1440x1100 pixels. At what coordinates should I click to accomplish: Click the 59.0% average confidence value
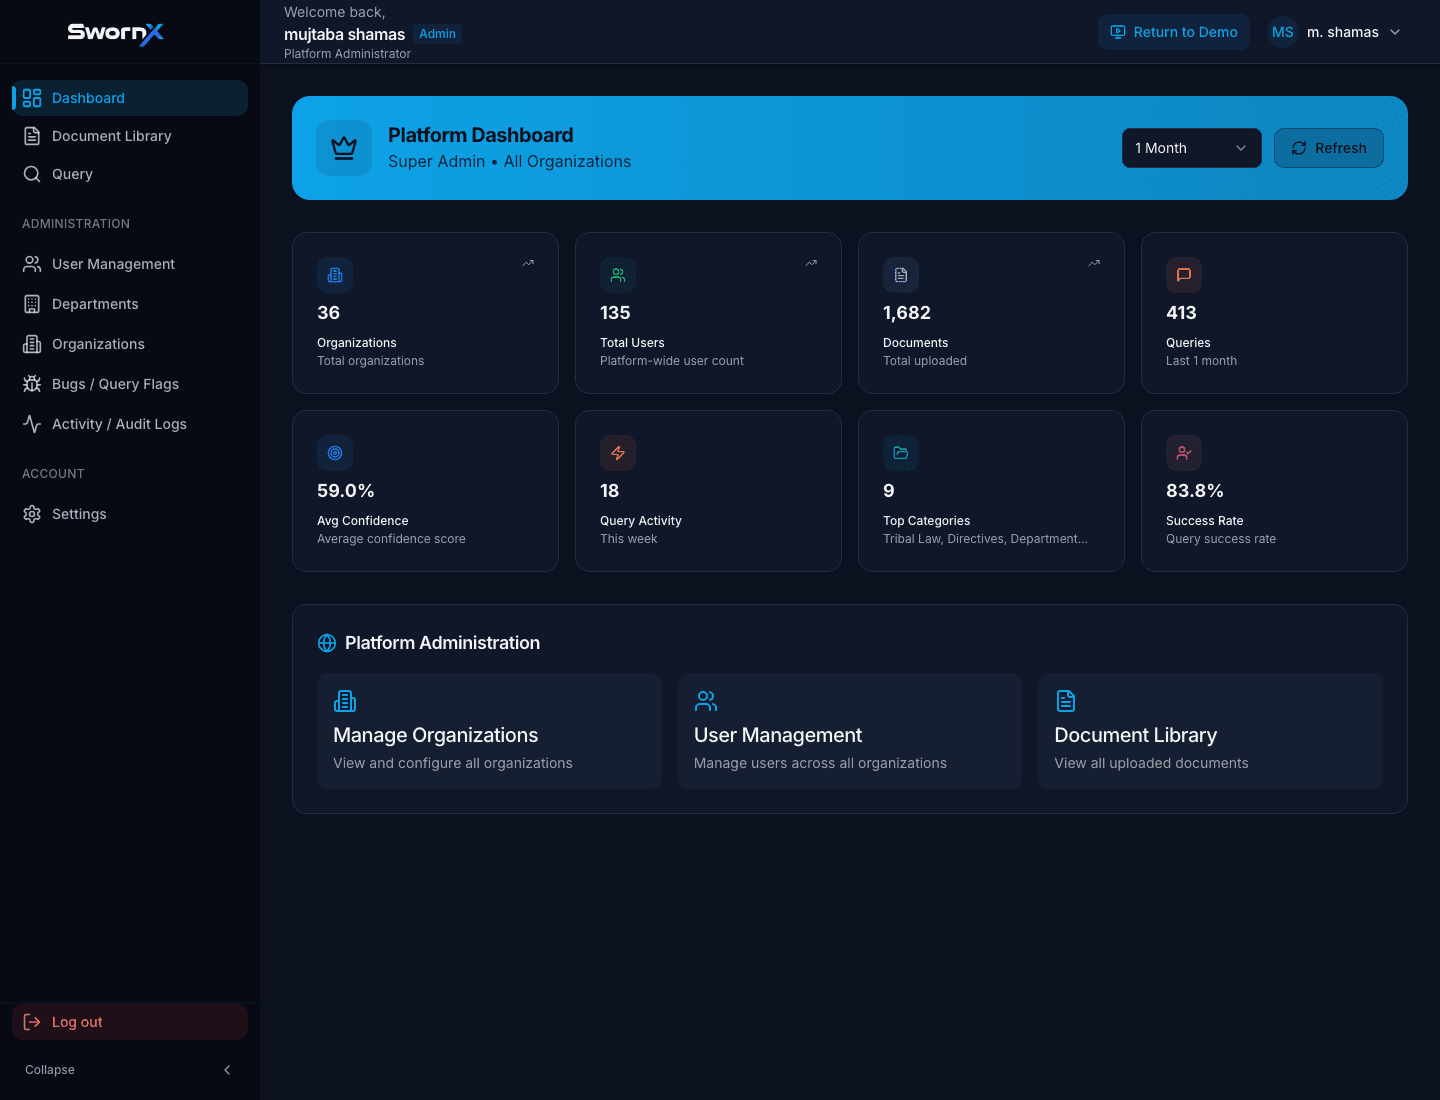[346, 491]
